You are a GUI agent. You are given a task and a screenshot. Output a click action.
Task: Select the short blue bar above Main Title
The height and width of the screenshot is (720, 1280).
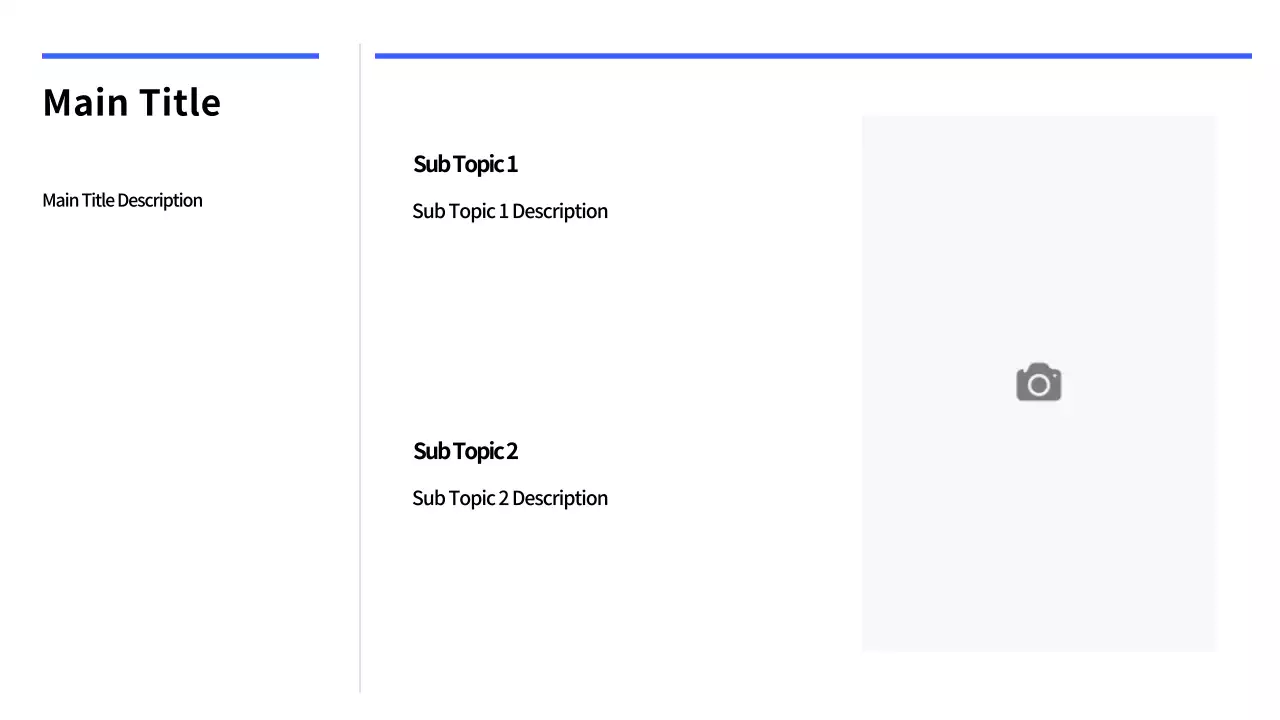click(x=180, y=56)
